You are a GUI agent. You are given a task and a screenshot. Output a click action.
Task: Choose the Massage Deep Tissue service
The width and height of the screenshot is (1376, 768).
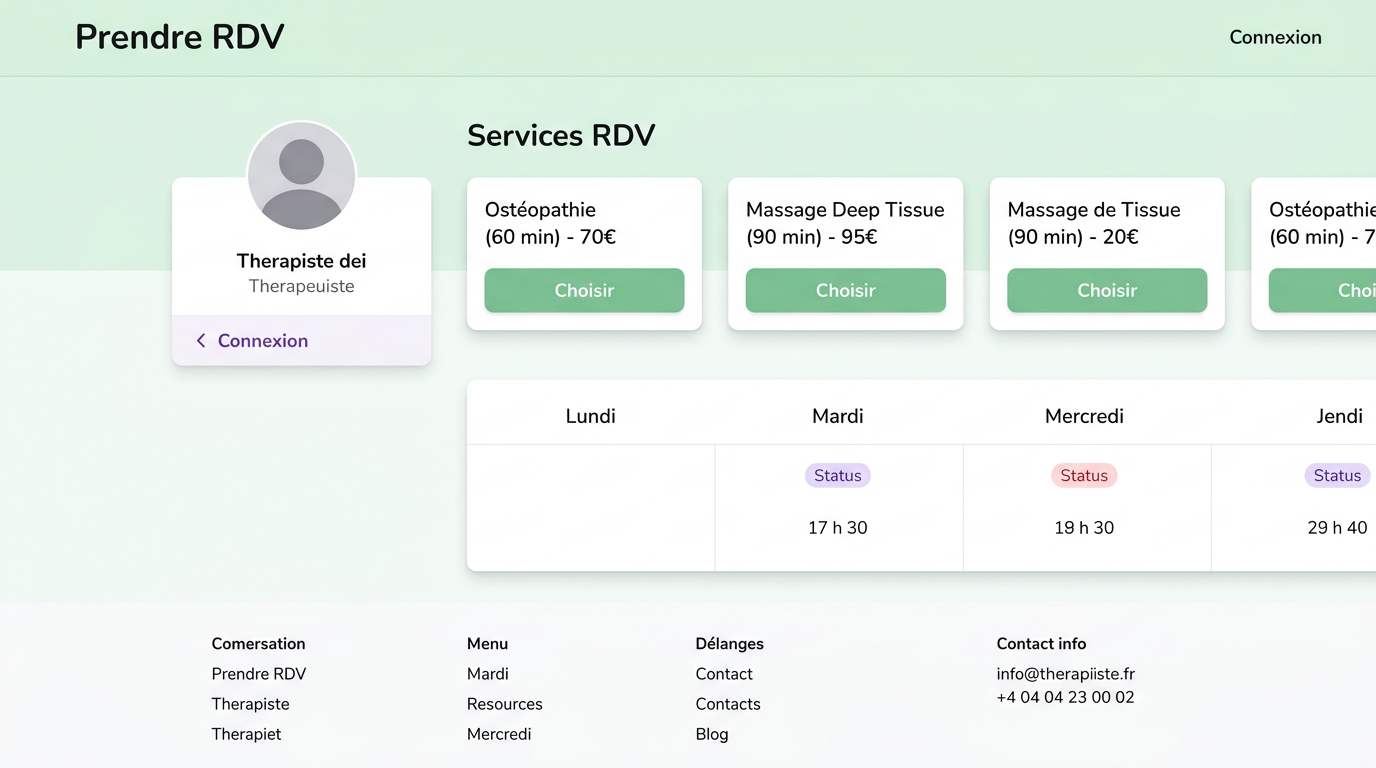[x=845, y=290]
